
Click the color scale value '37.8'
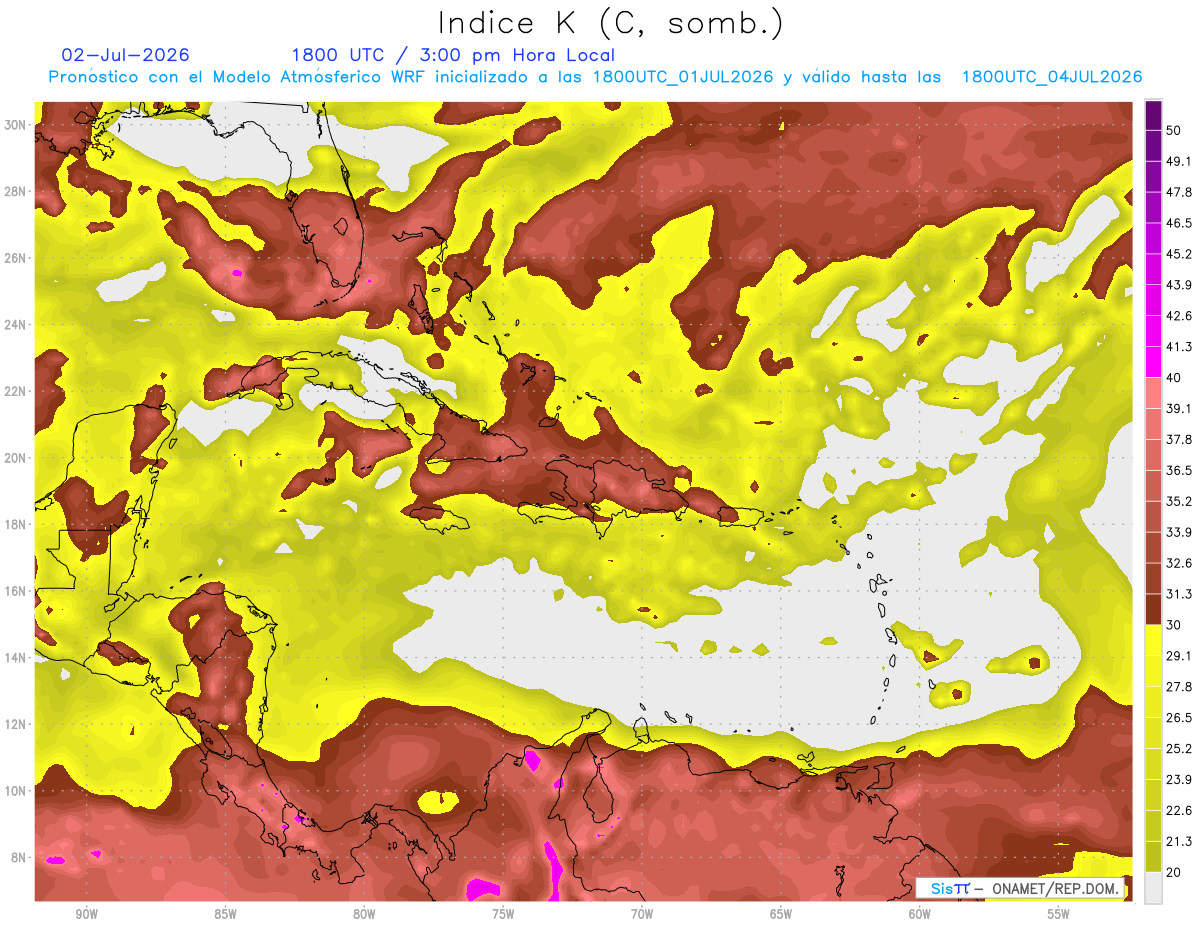coord(1179,440)
